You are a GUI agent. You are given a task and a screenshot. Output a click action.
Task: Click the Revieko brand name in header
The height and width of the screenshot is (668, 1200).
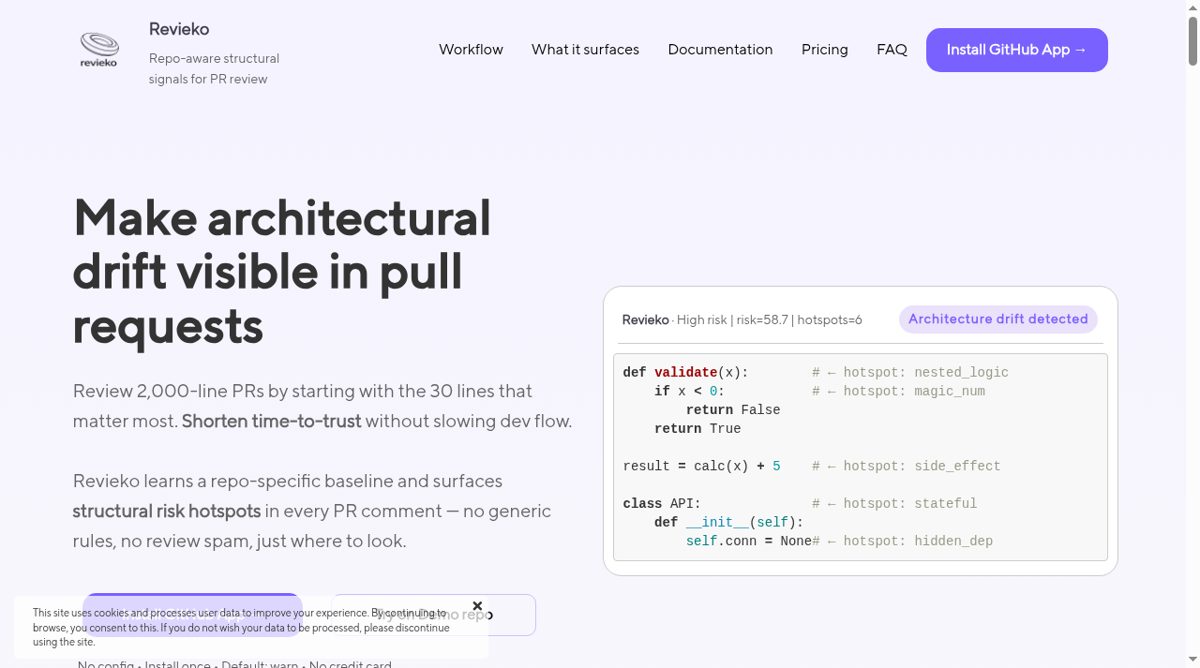179,29
